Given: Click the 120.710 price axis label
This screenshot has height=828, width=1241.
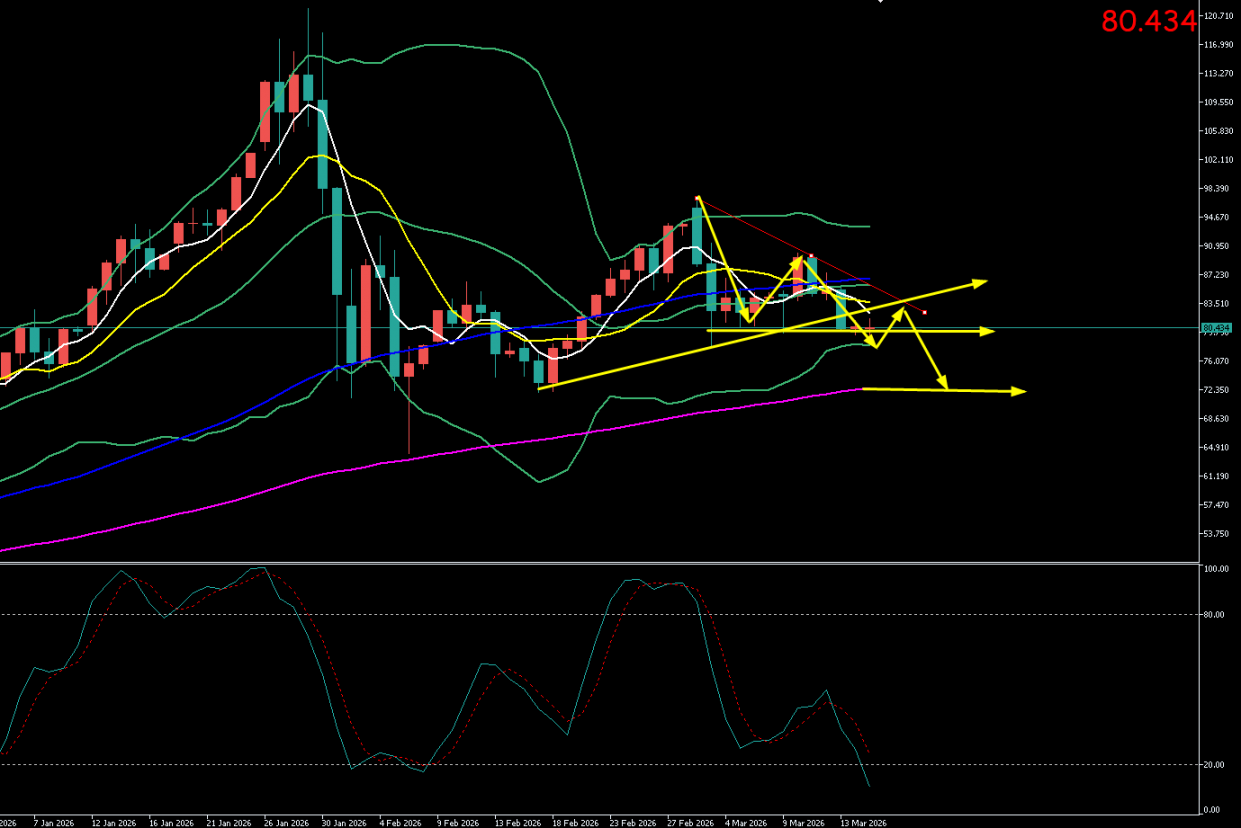Looking at the screenshot, I should coord(1219,16).
